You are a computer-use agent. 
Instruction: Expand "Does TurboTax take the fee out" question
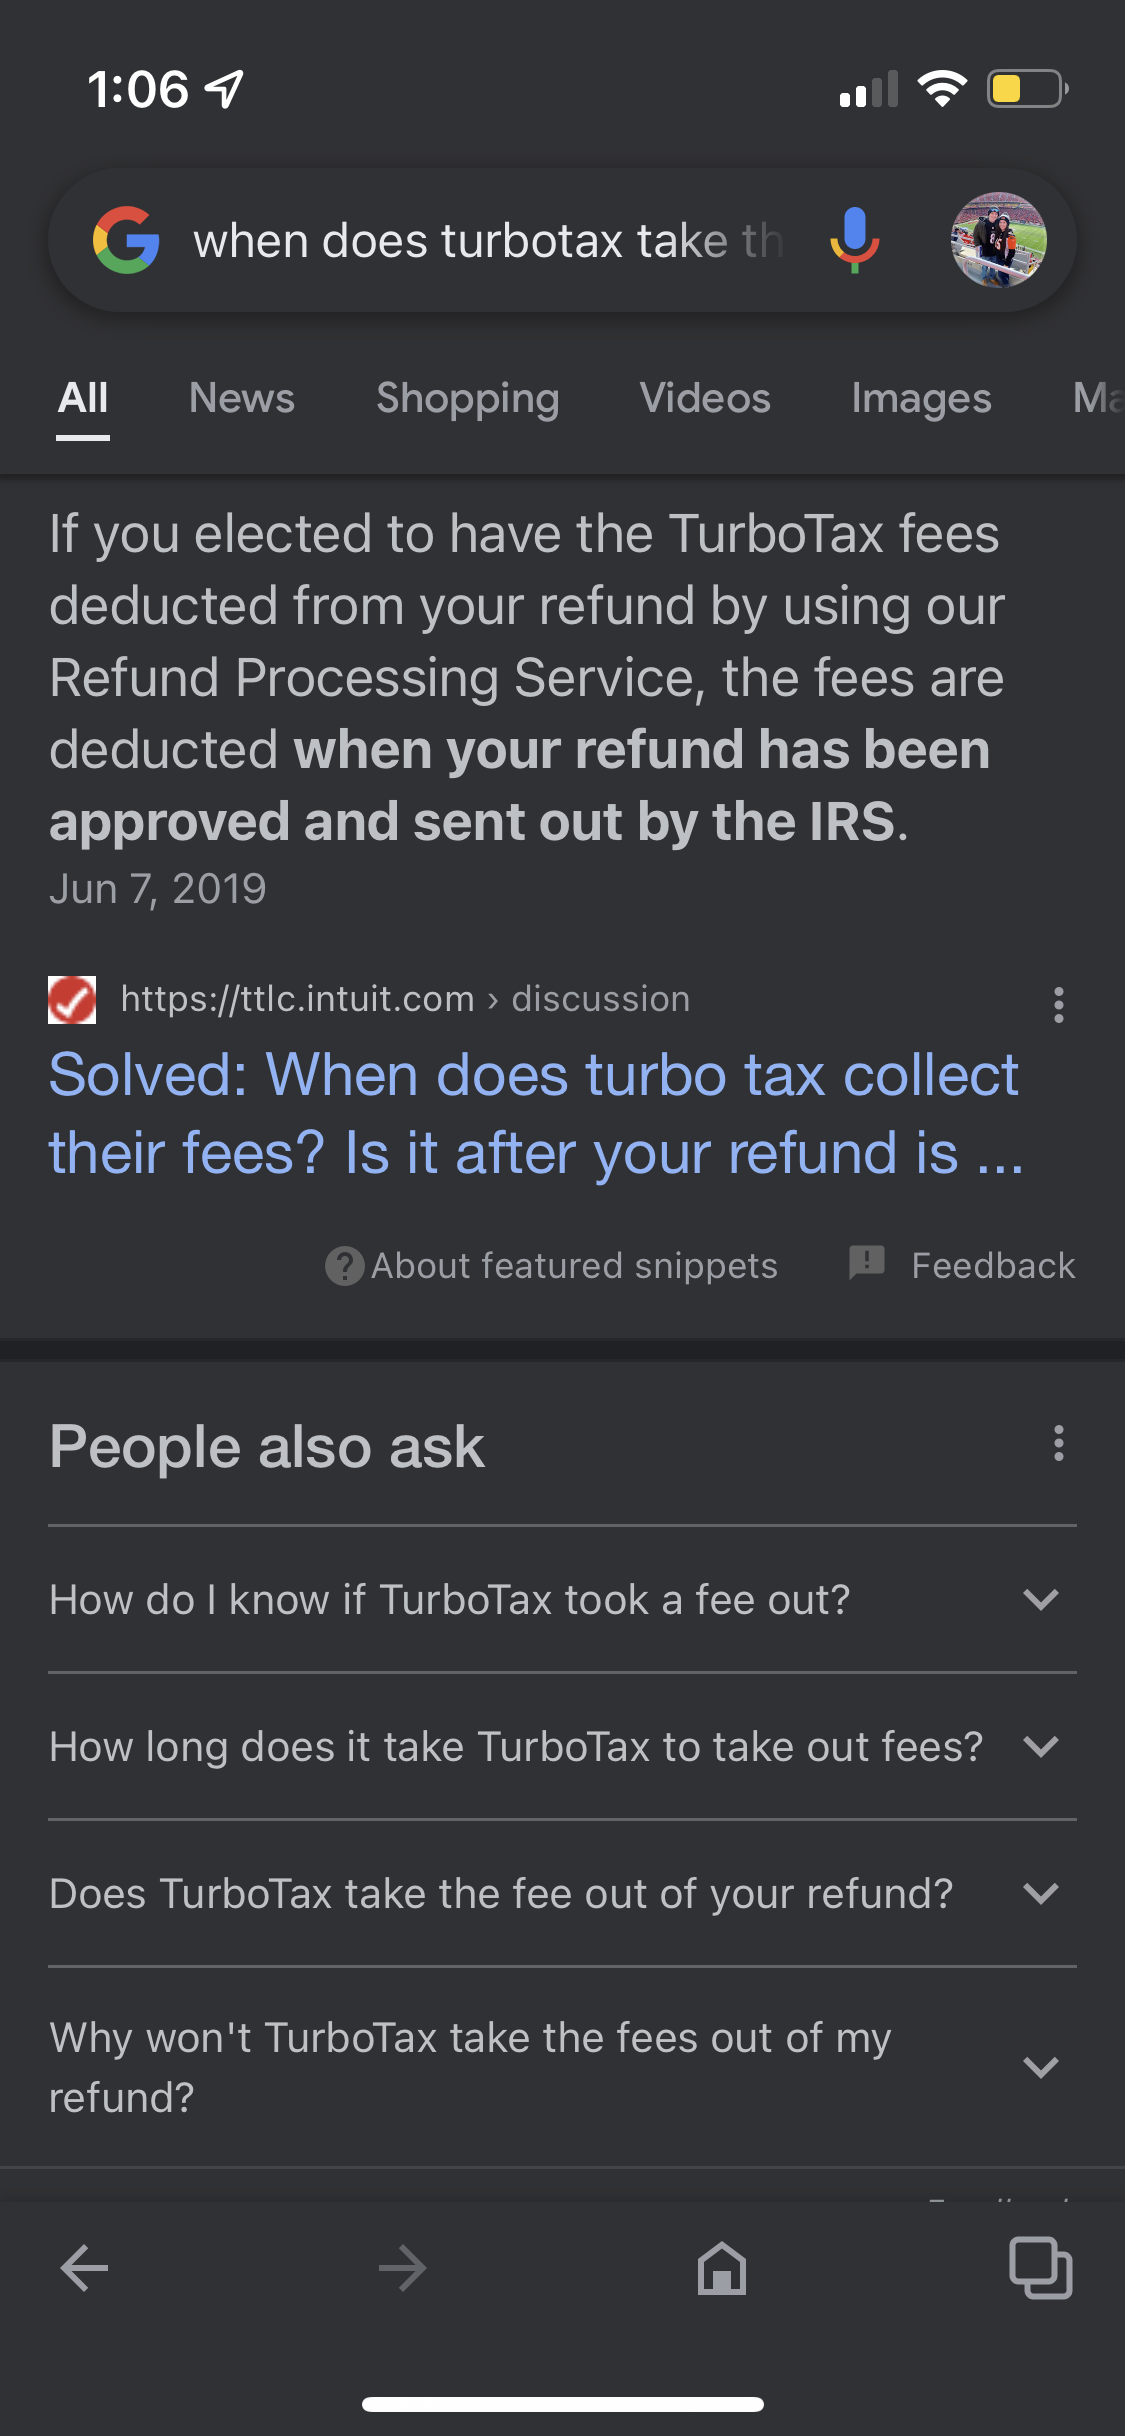click(x=1040, y=1893)
